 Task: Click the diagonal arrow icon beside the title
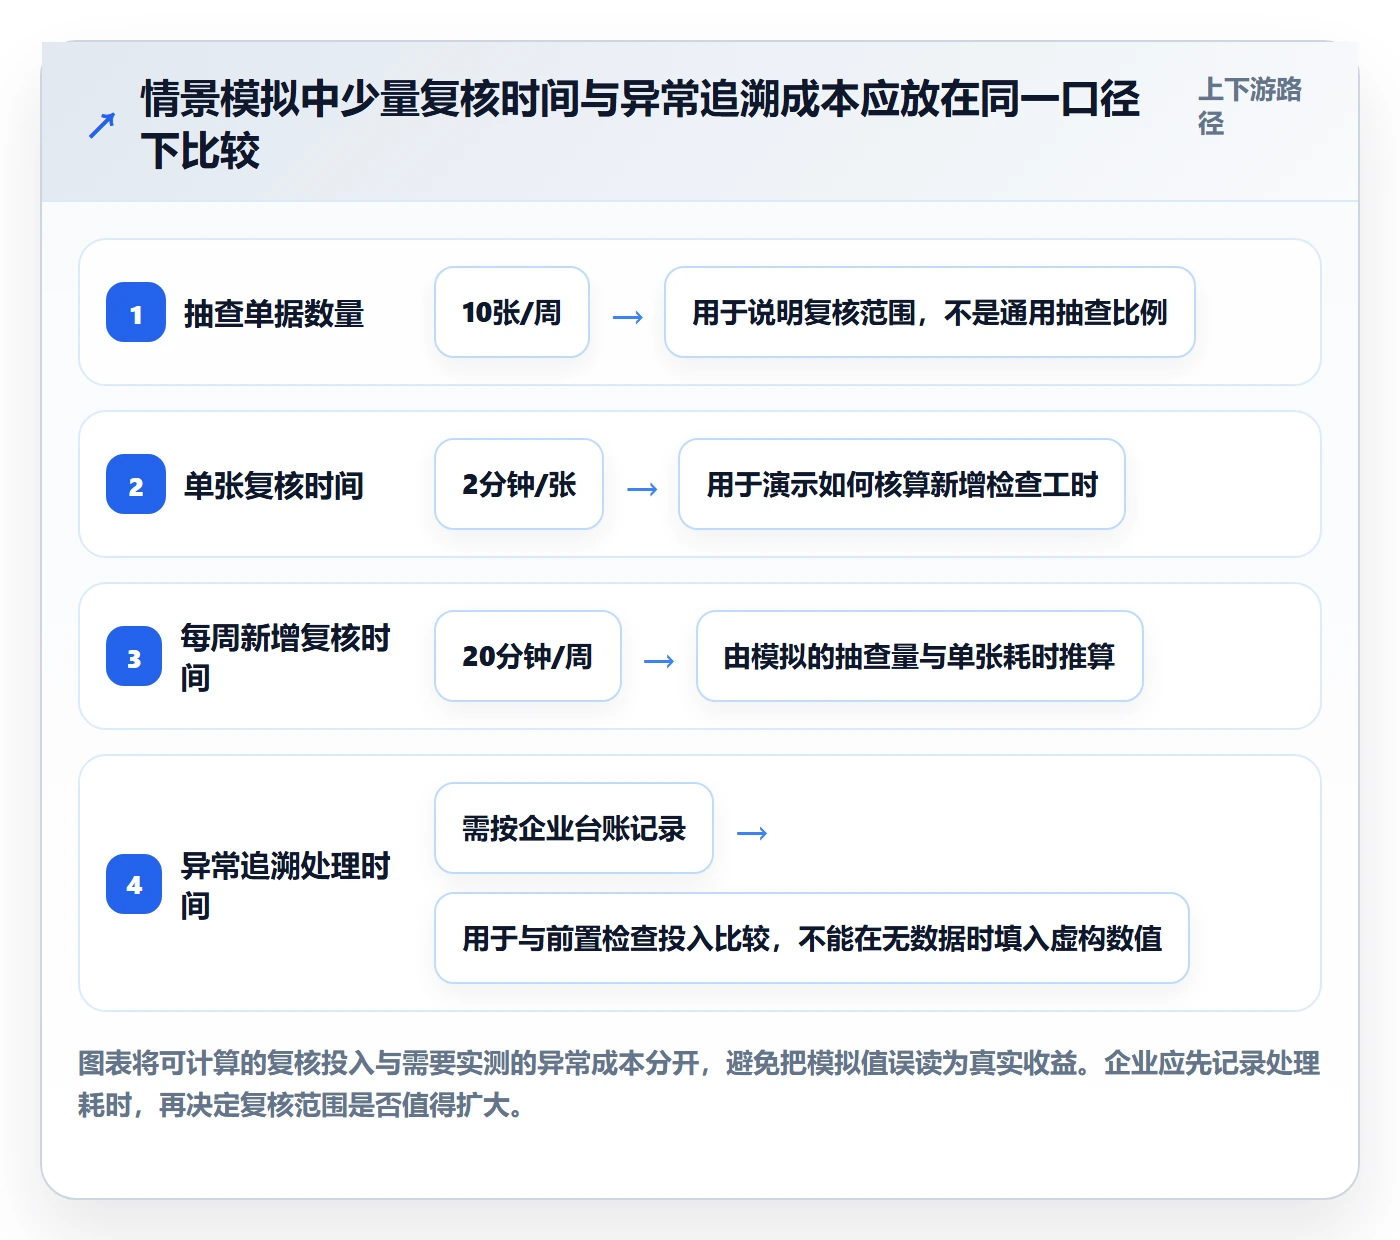(101, 126)
